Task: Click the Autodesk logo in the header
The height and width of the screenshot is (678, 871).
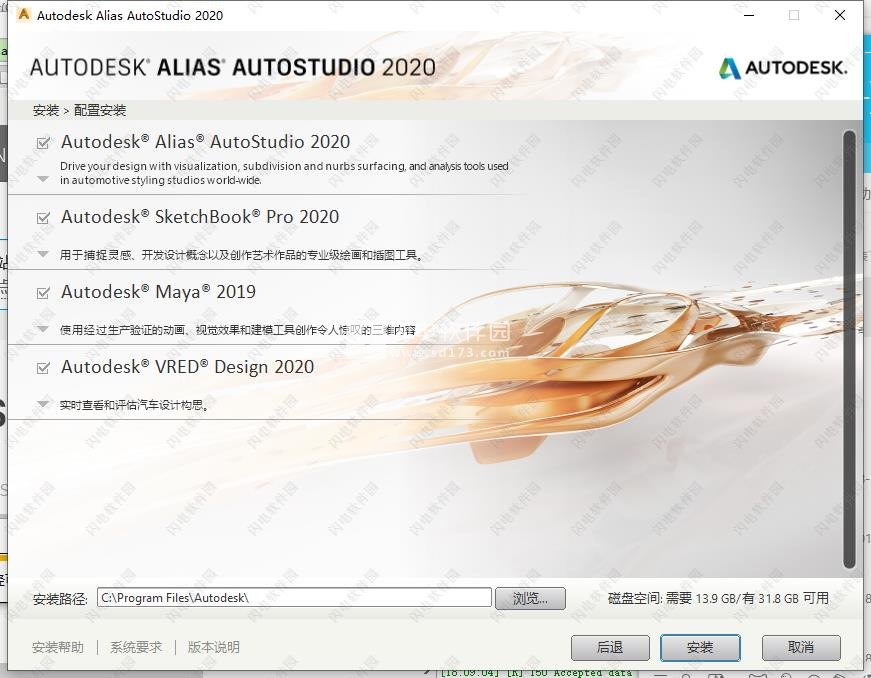Action: click(x=783, y=68)
